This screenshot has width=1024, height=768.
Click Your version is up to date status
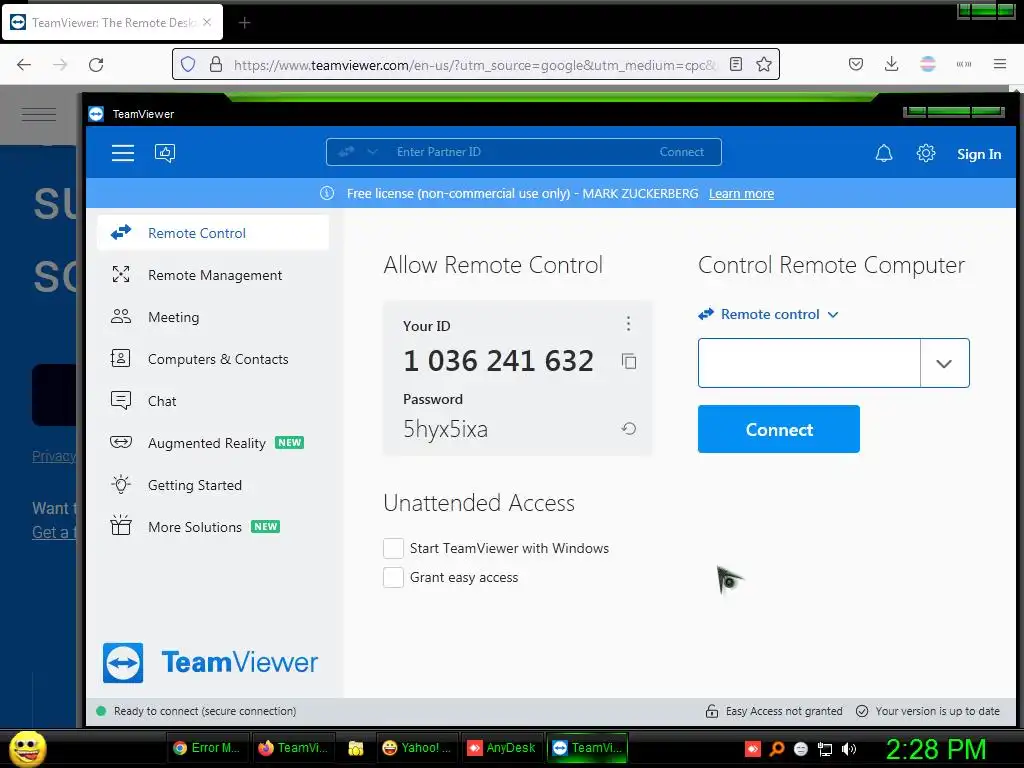[937, 711]
